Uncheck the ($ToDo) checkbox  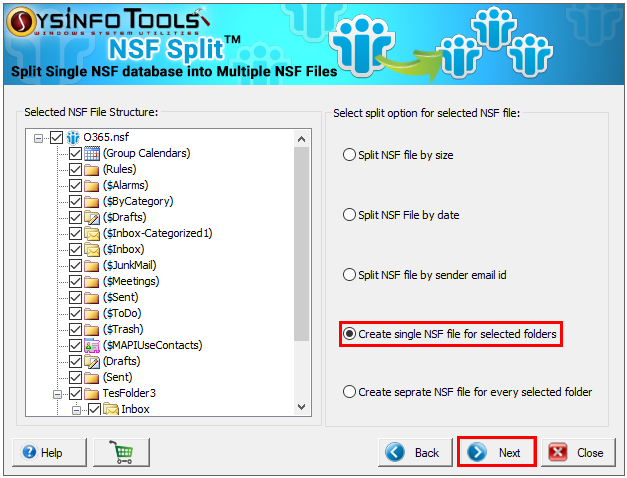click(x=76, y=314)
